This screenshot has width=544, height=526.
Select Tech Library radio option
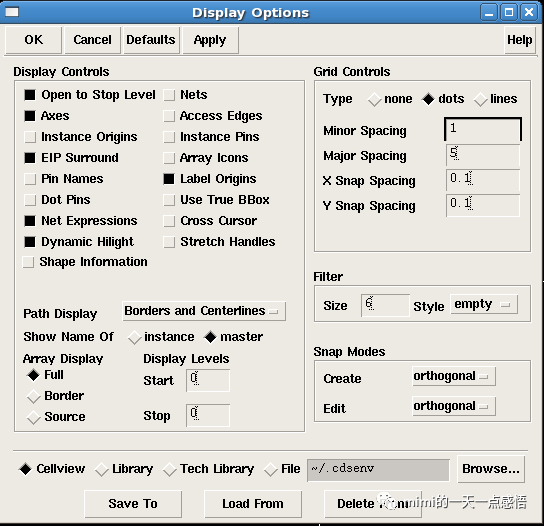click(x=170, y=470)
